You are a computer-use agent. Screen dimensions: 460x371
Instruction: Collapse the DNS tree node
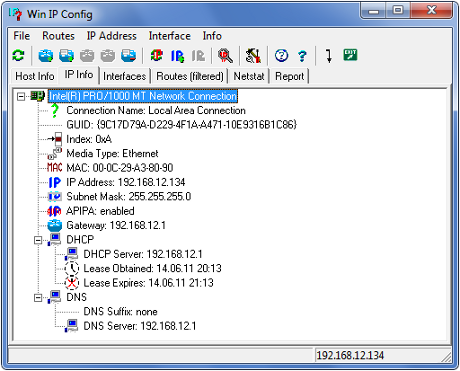pos(38,297)
